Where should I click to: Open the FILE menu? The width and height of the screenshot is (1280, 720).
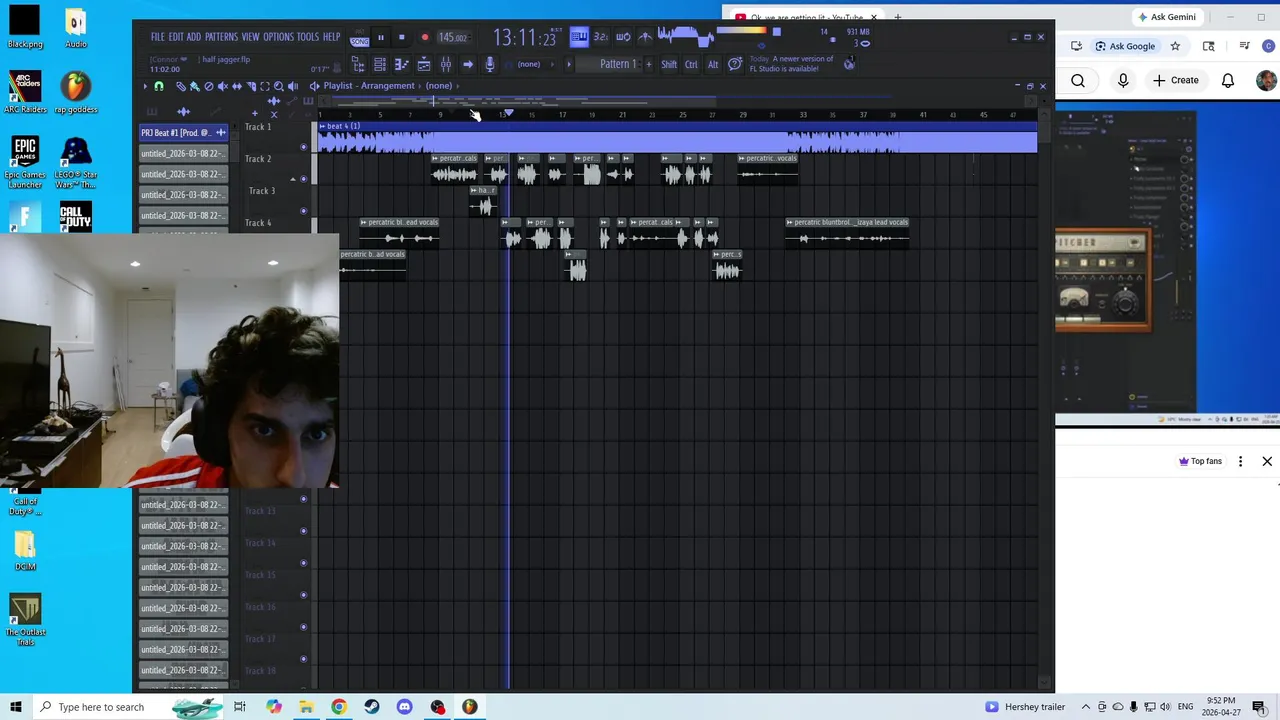158,37
